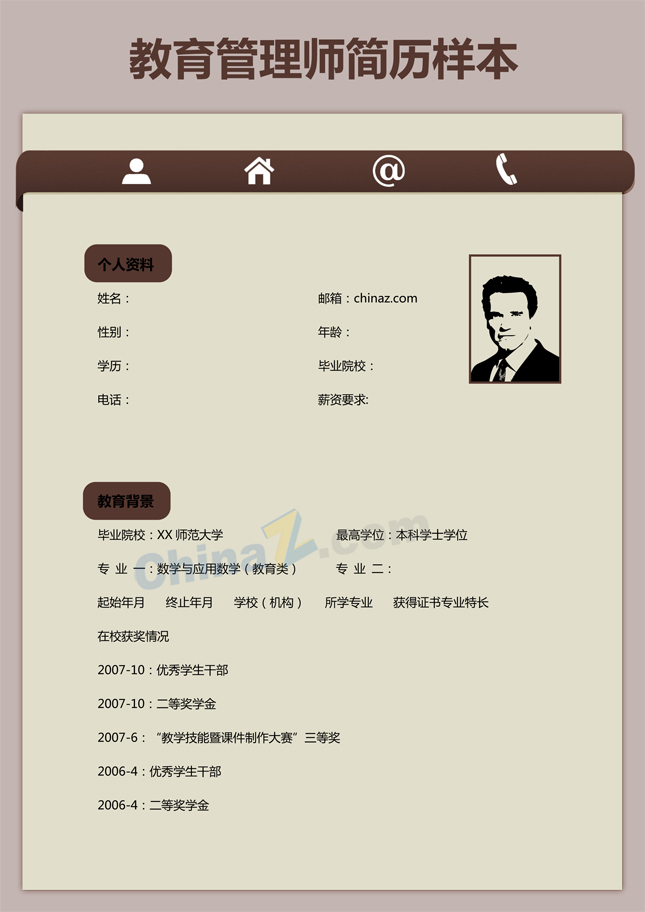The image size is (645, 912).
Task: Click the 专业二 label
Action: pyautogui.click(x=364, y=569)
